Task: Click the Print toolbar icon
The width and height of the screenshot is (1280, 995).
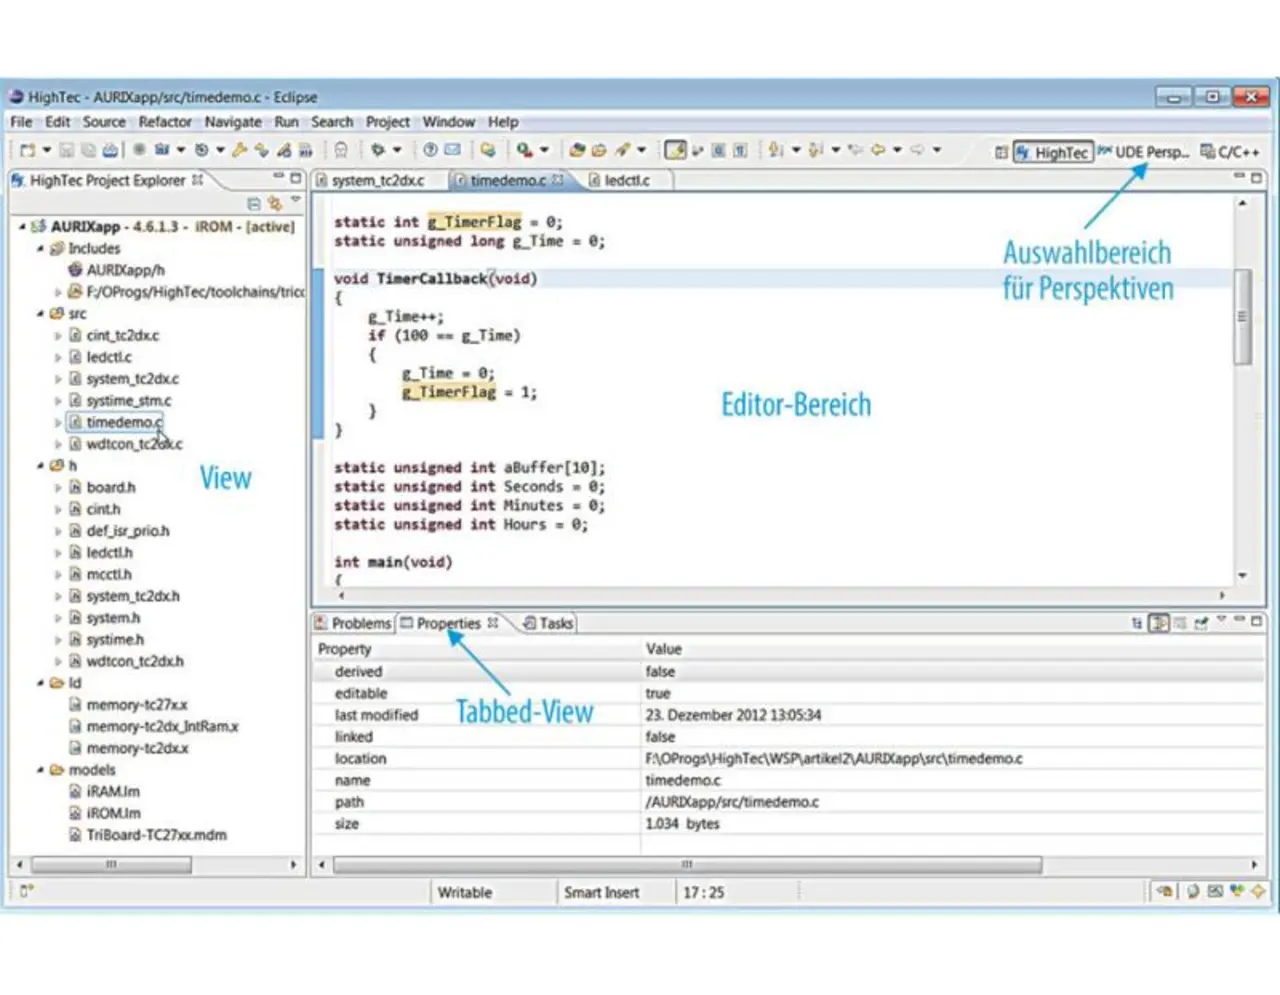Action: tap(109, 151)
